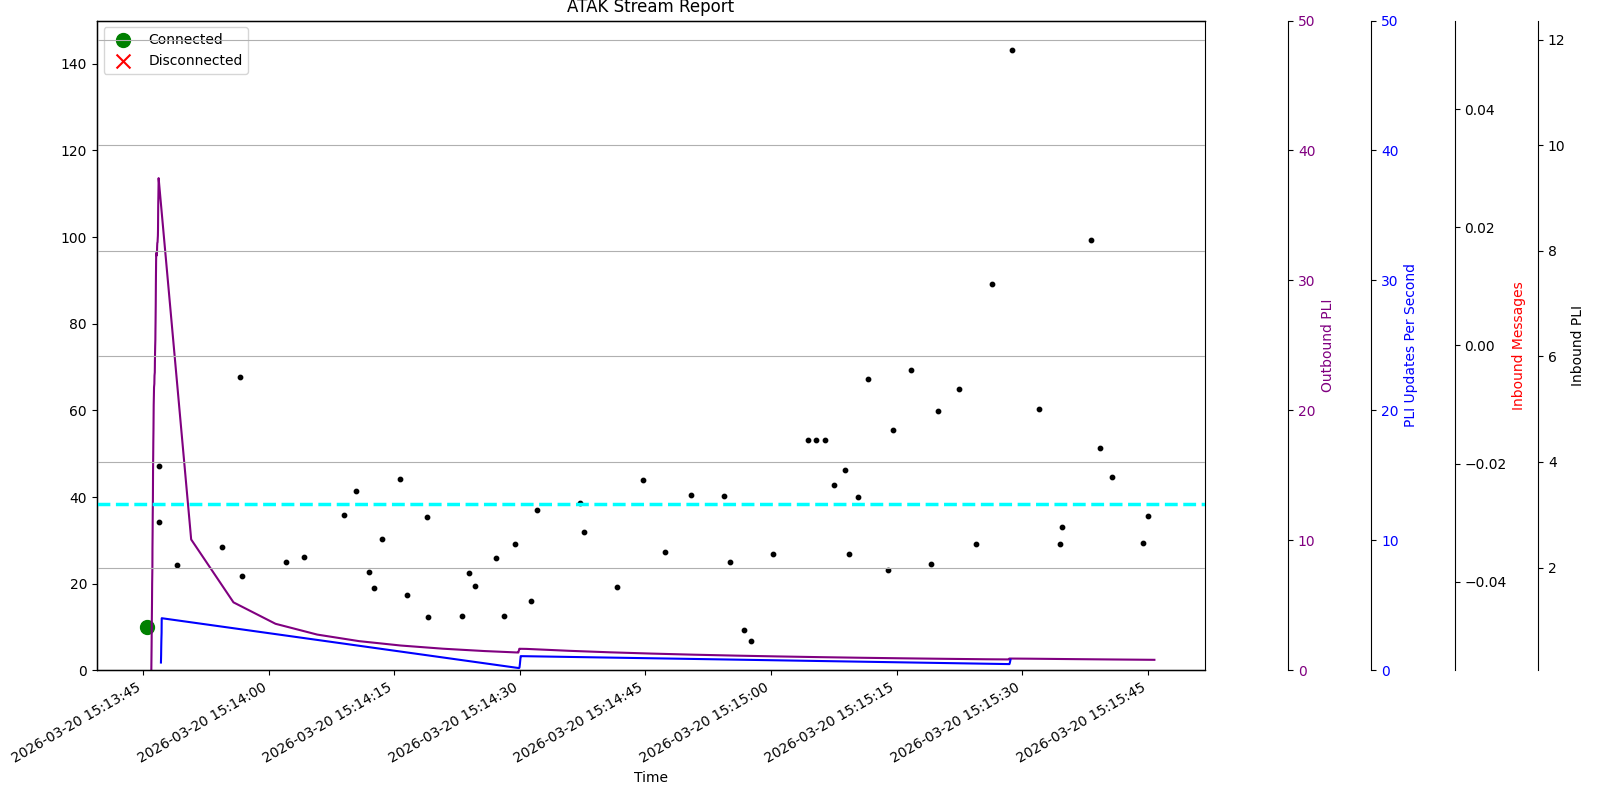Click the highest black data point near 143
This screenshot has width=1600, height=800.
[x=1012, y=50]
